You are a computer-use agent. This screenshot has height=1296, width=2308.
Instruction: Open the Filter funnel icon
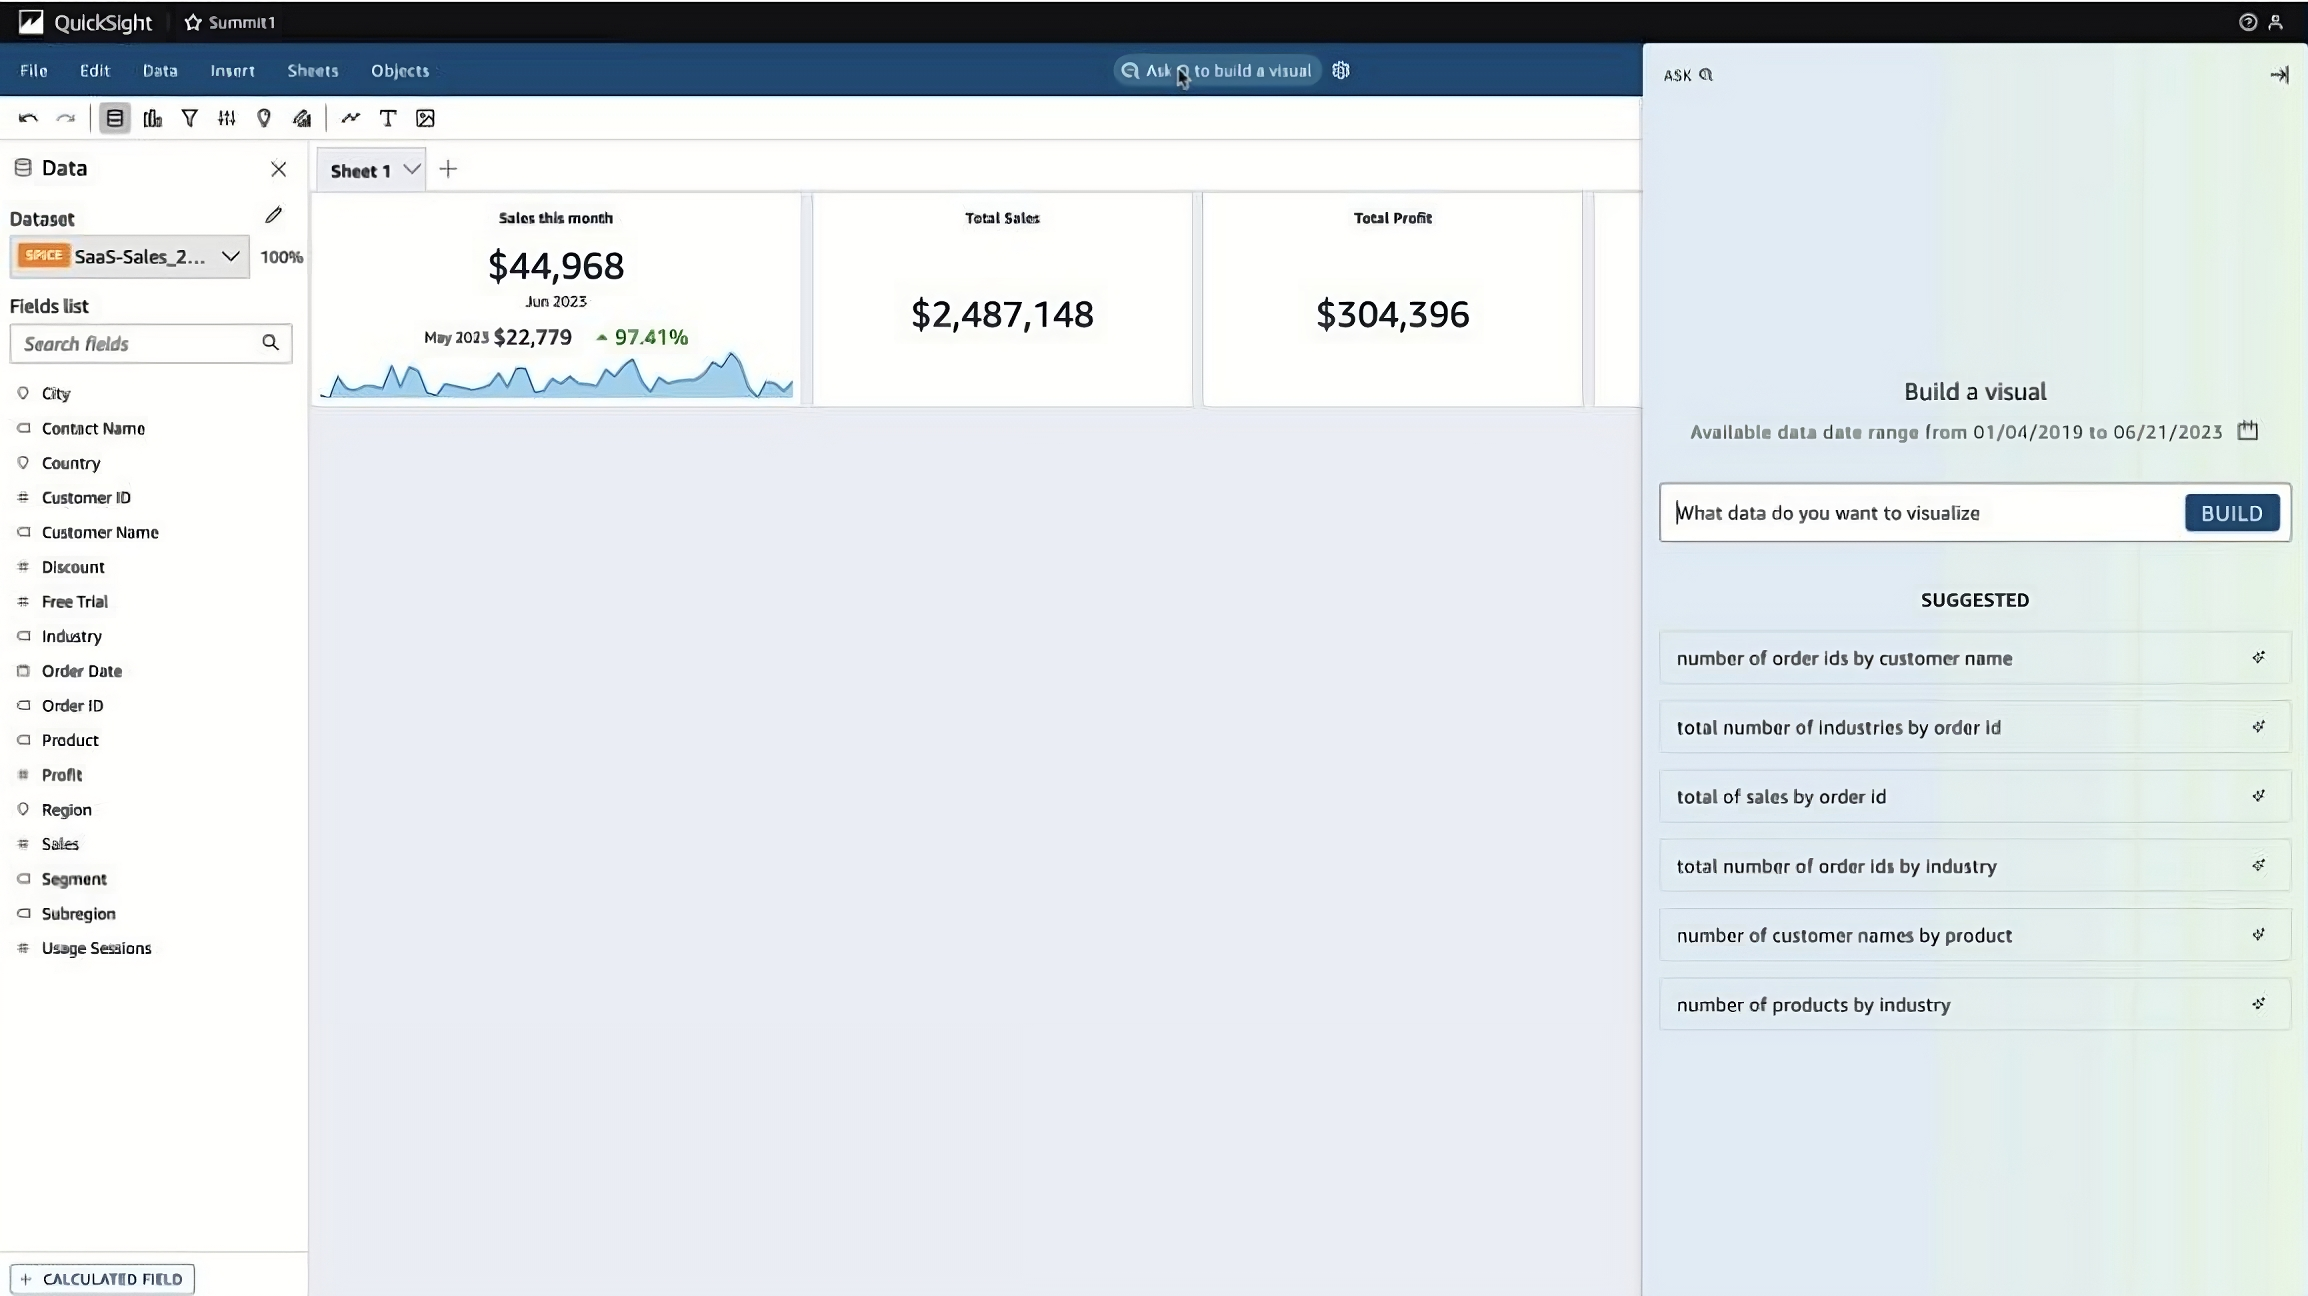189,118
